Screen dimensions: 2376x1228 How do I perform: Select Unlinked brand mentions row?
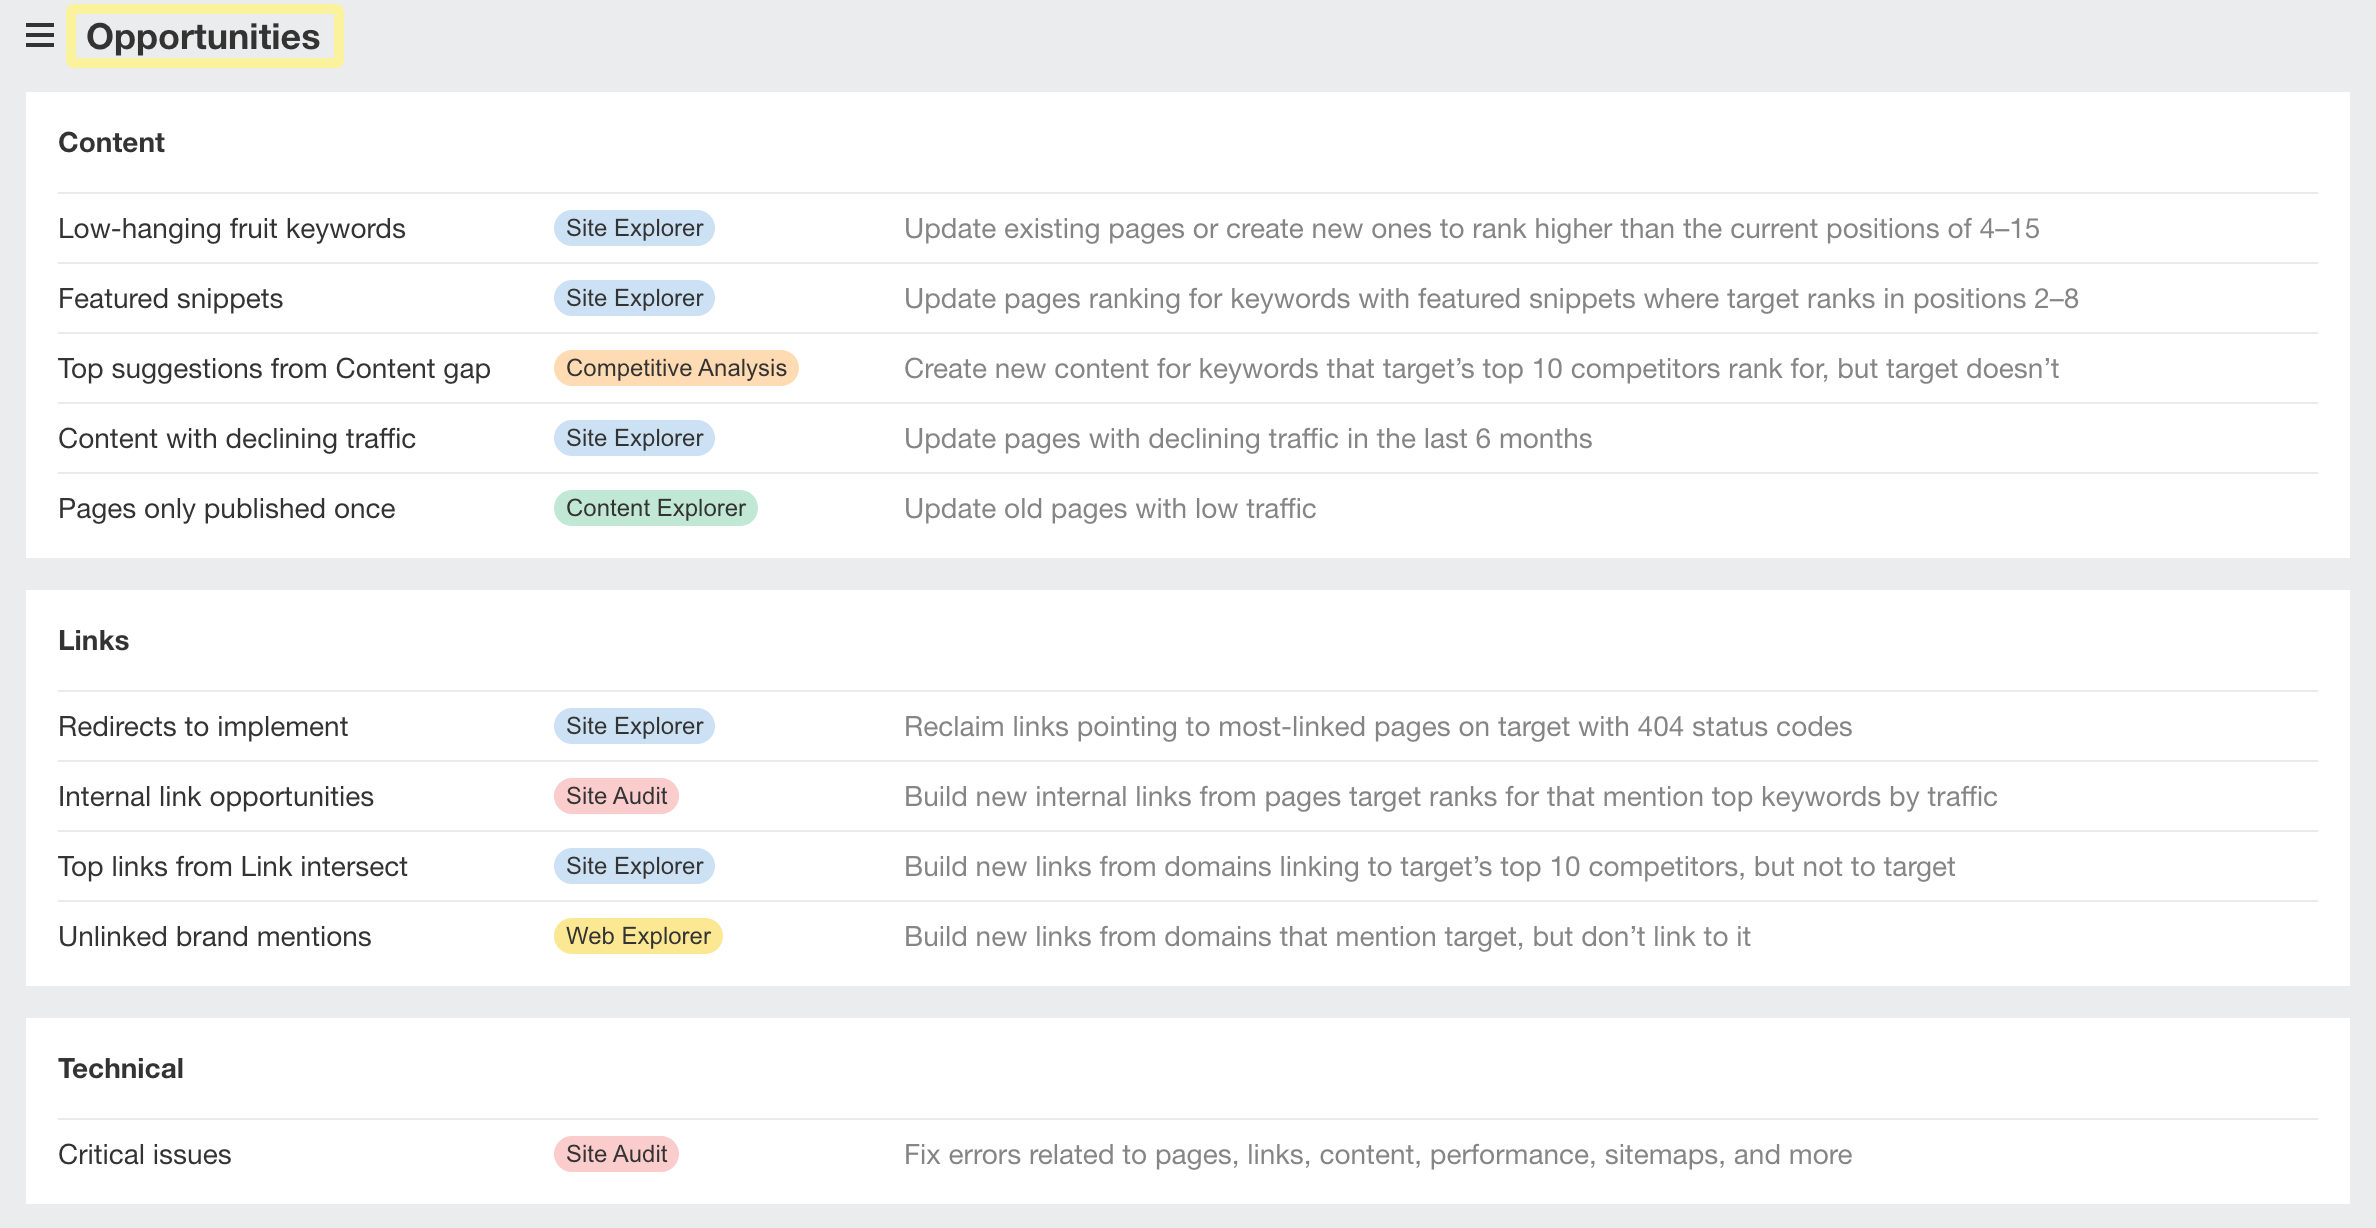tap(214, 936)
